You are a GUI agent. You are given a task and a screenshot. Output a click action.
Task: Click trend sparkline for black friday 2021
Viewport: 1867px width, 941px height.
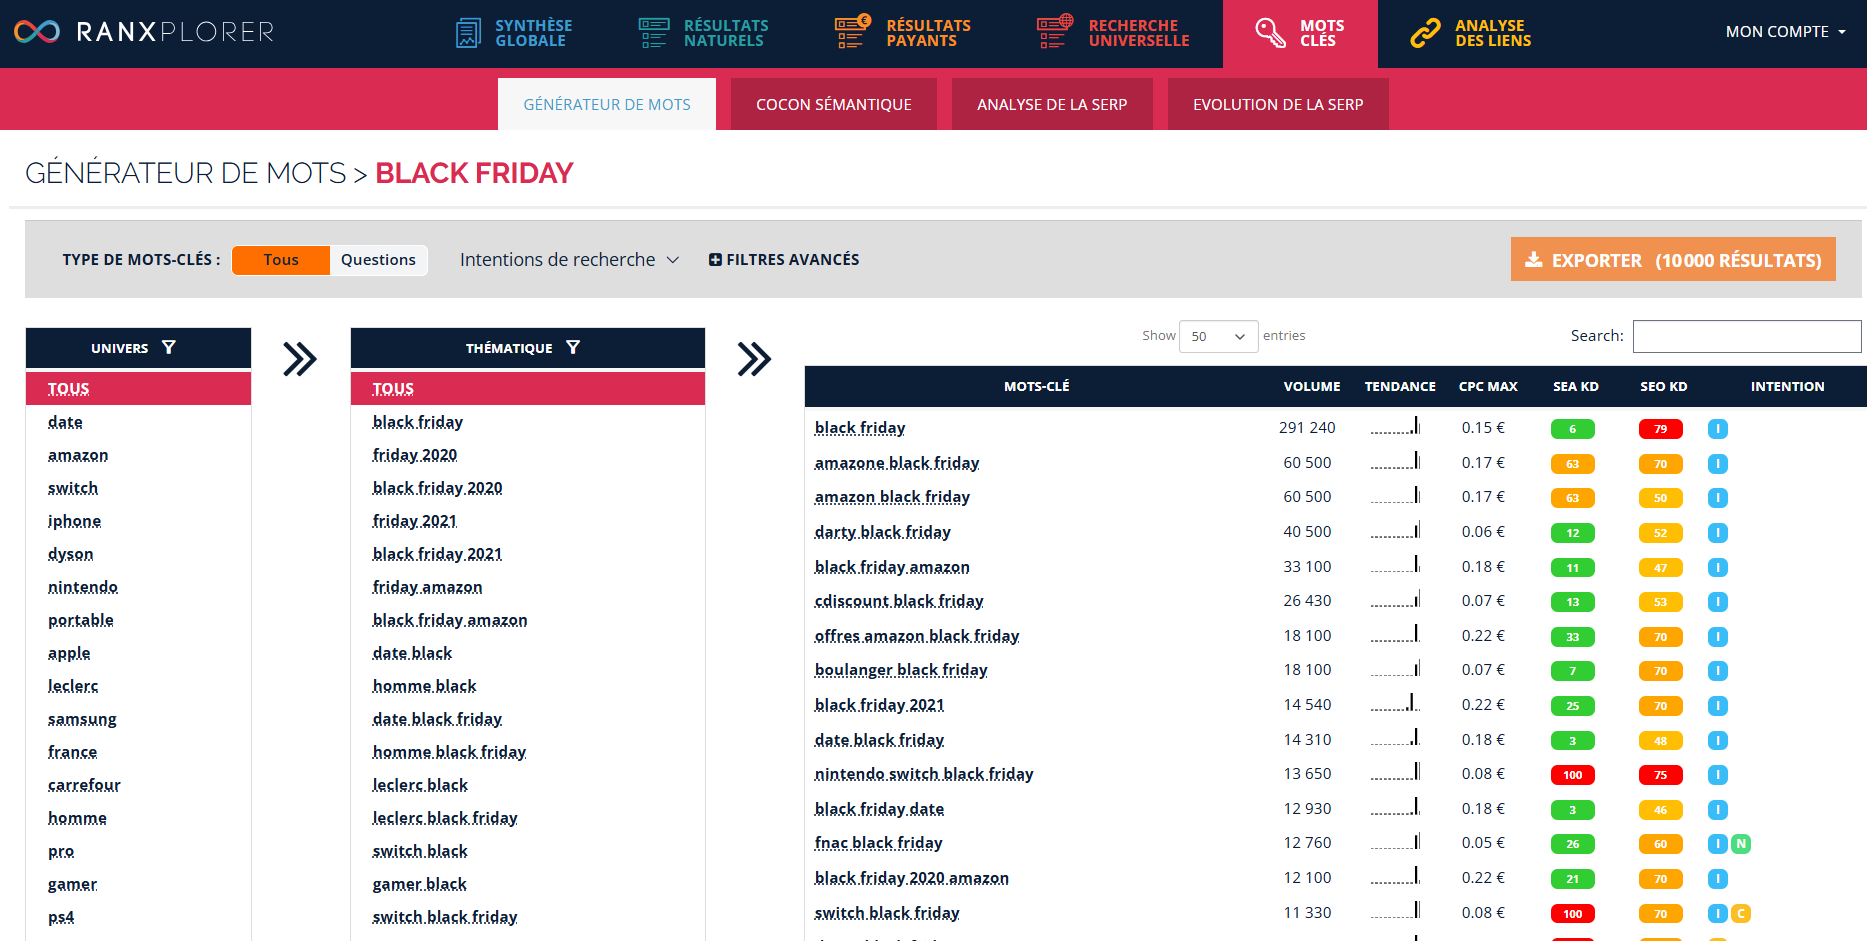coord(1396,704)
